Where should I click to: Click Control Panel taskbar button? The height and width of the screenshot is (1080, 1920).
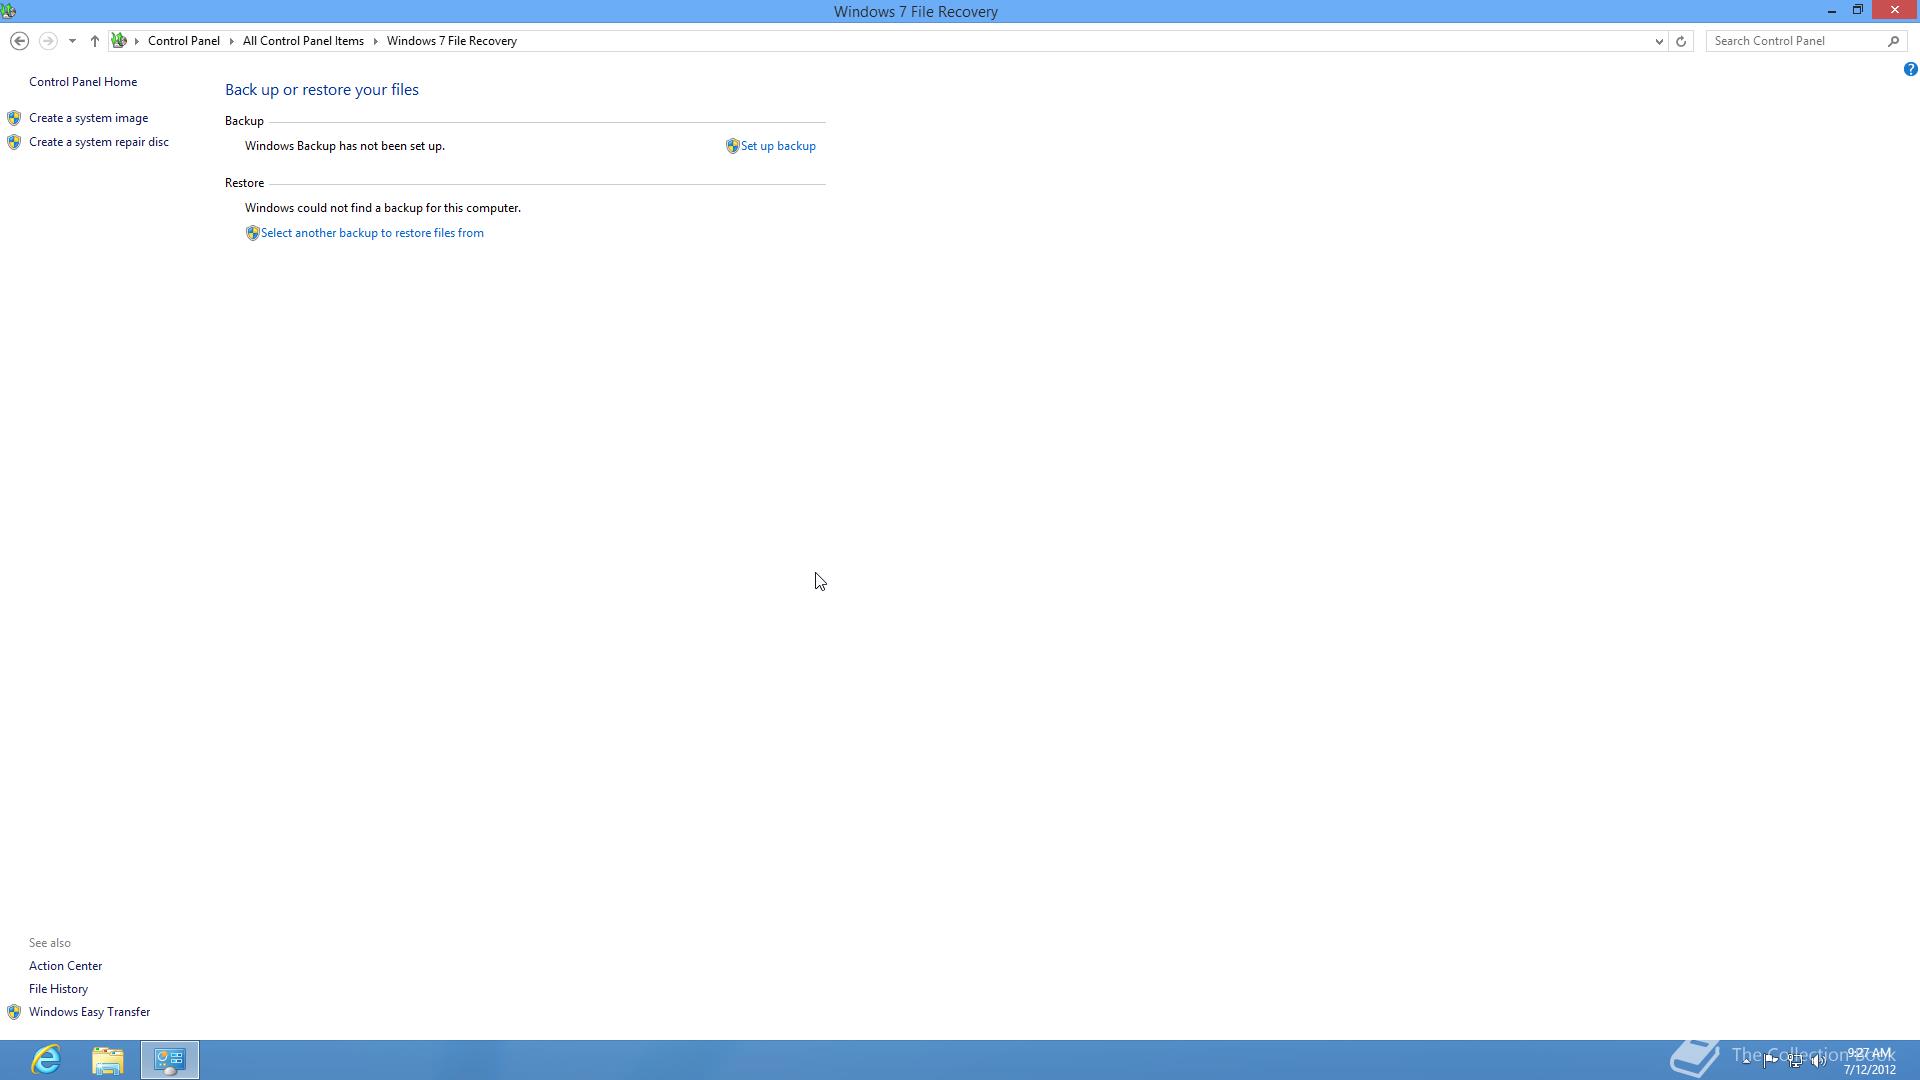tap(170, 1060)
